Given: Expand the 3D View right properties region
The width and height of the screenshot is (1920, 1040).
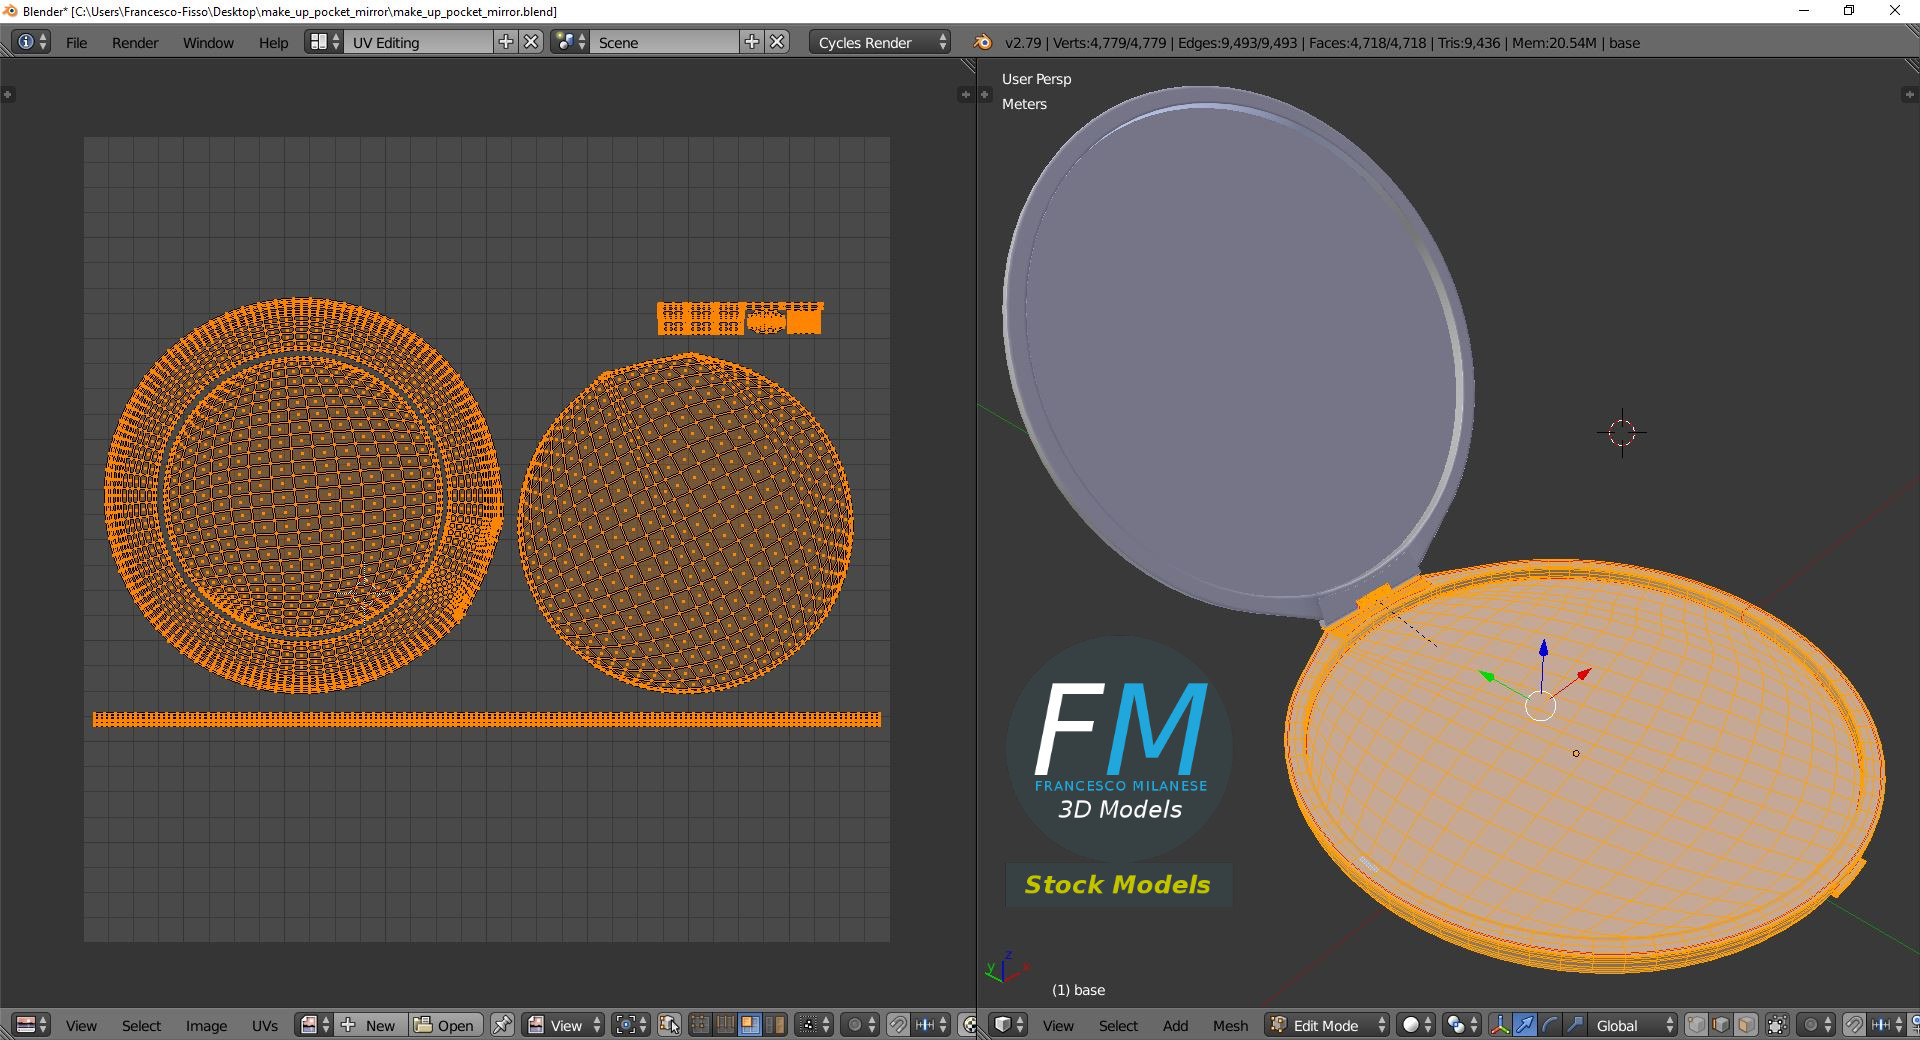Looking at the screenshot, I should pos(1909,94).
